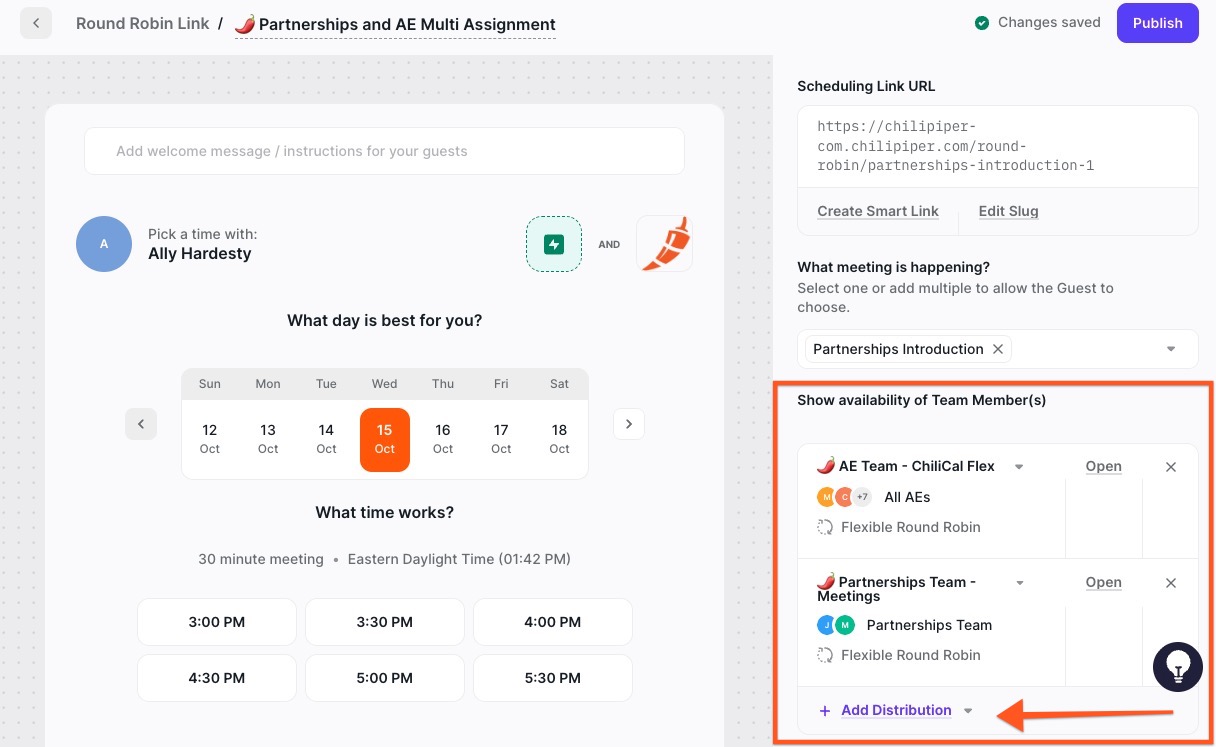The width and height of the screenshot is (1216, 747).
Task: Select the 3:30 PM time slot
Action: coord(385,622)
